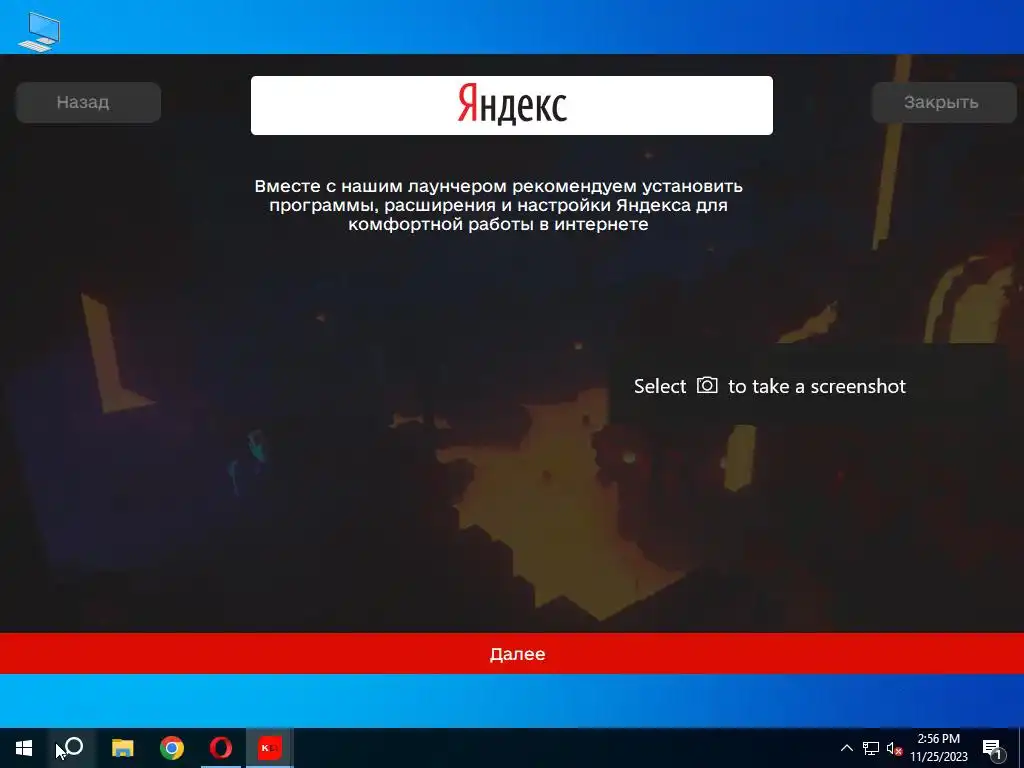The height and width of the screenshot is (768, 1024).
Task: Open the network status tray icon
Action: [x=871, y=748]
